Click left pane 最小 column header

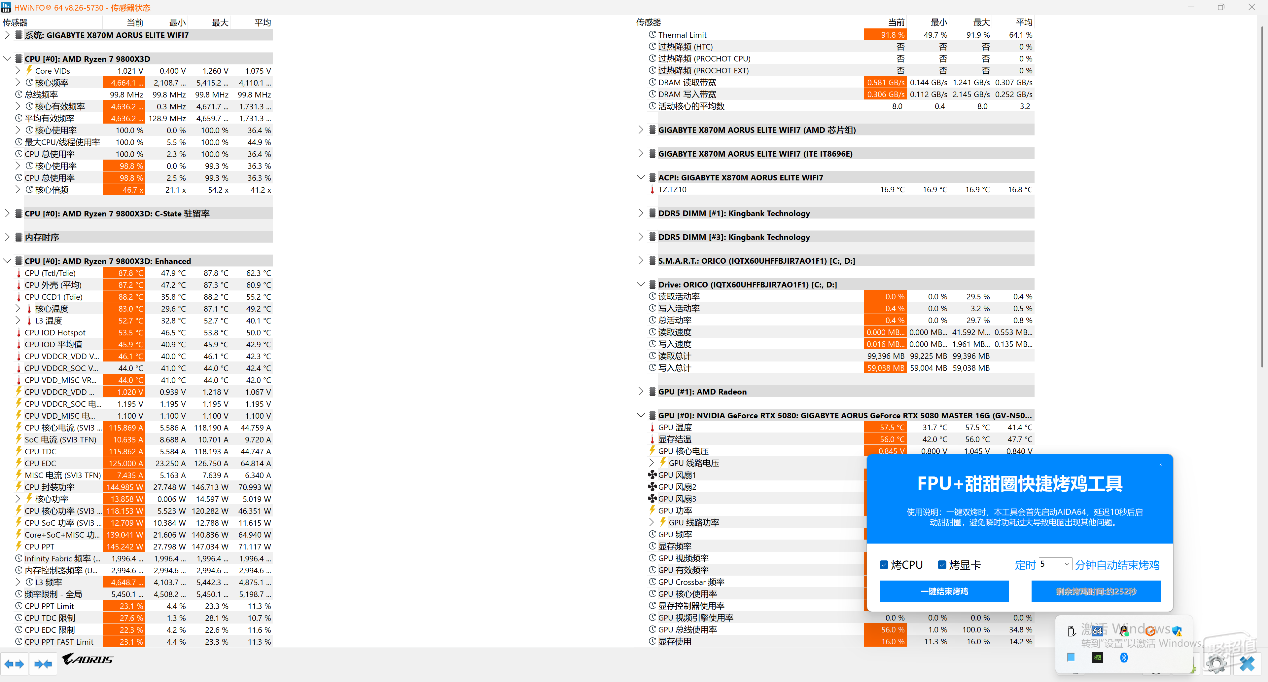[178, 22]
